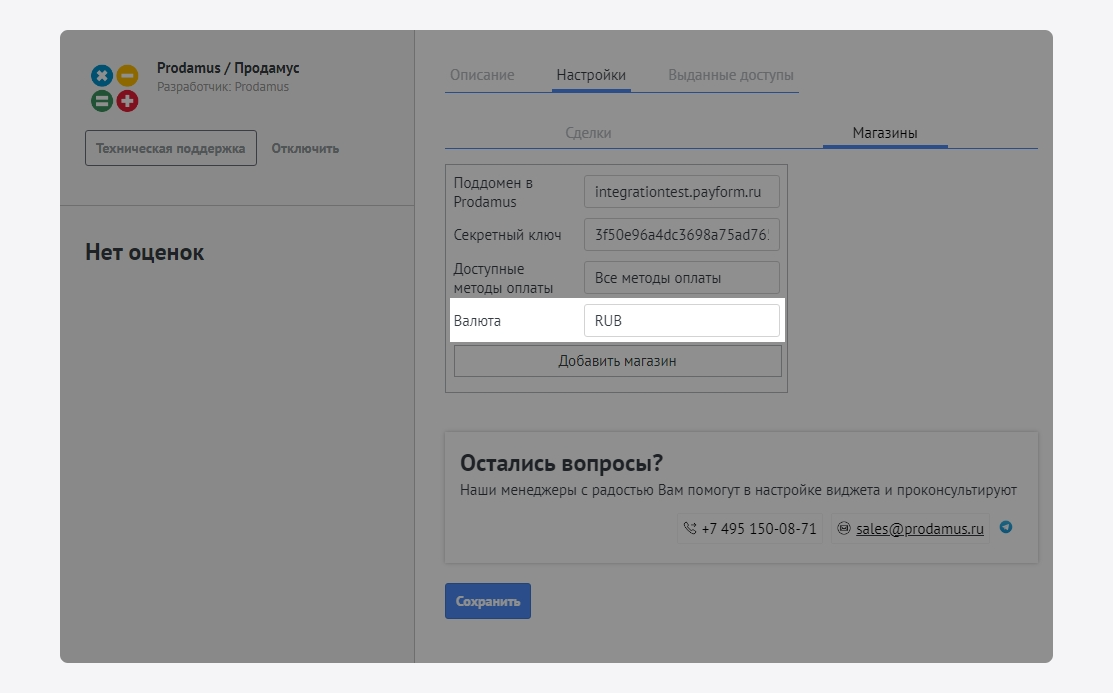Focus the Поддомен в Prodamus field

coord(681,192)
